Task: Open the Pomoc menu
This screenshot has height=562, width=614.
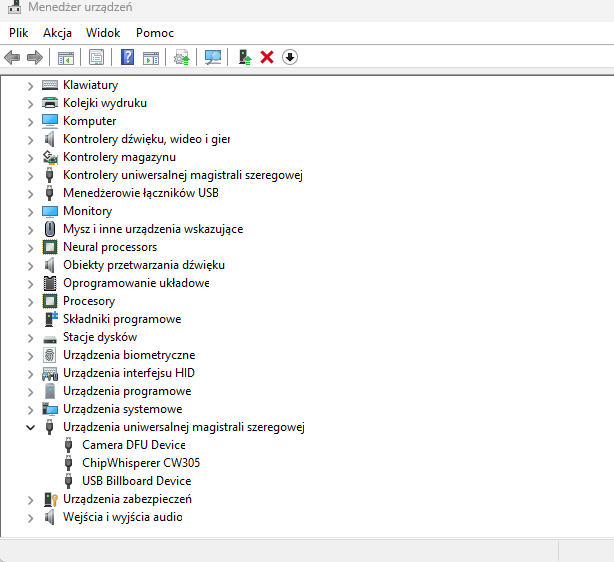Action: coord(155,32)
